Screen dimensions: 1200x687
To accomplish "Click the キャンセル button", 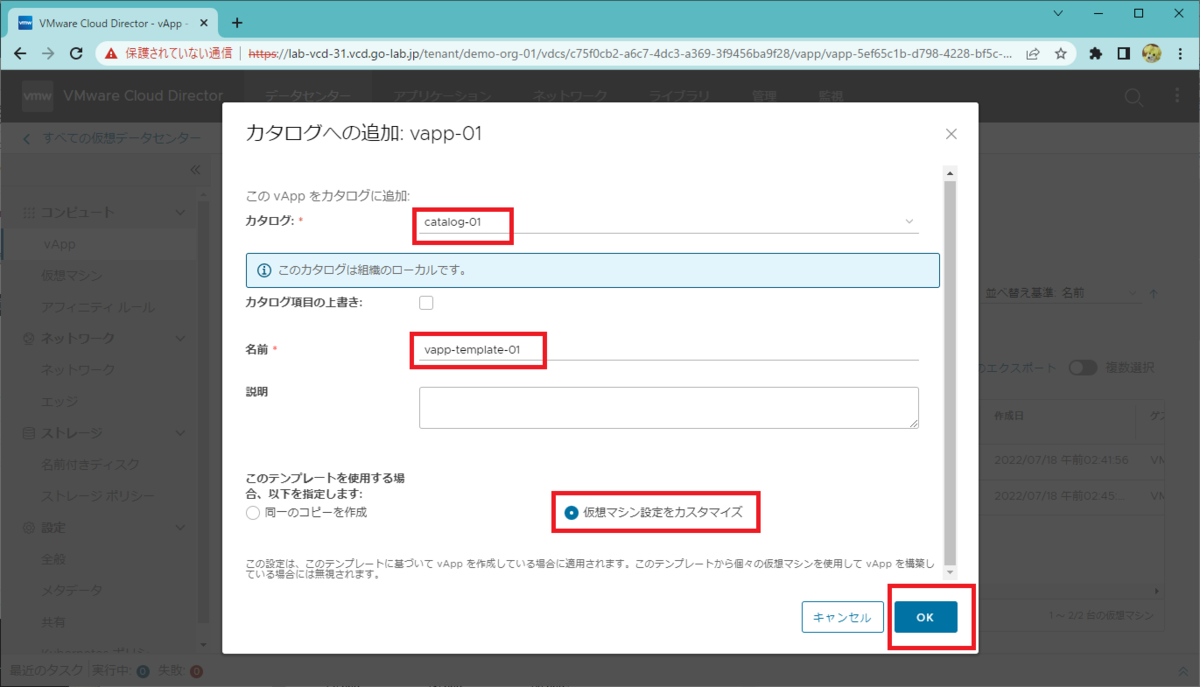I will click(x=842, y=617).
